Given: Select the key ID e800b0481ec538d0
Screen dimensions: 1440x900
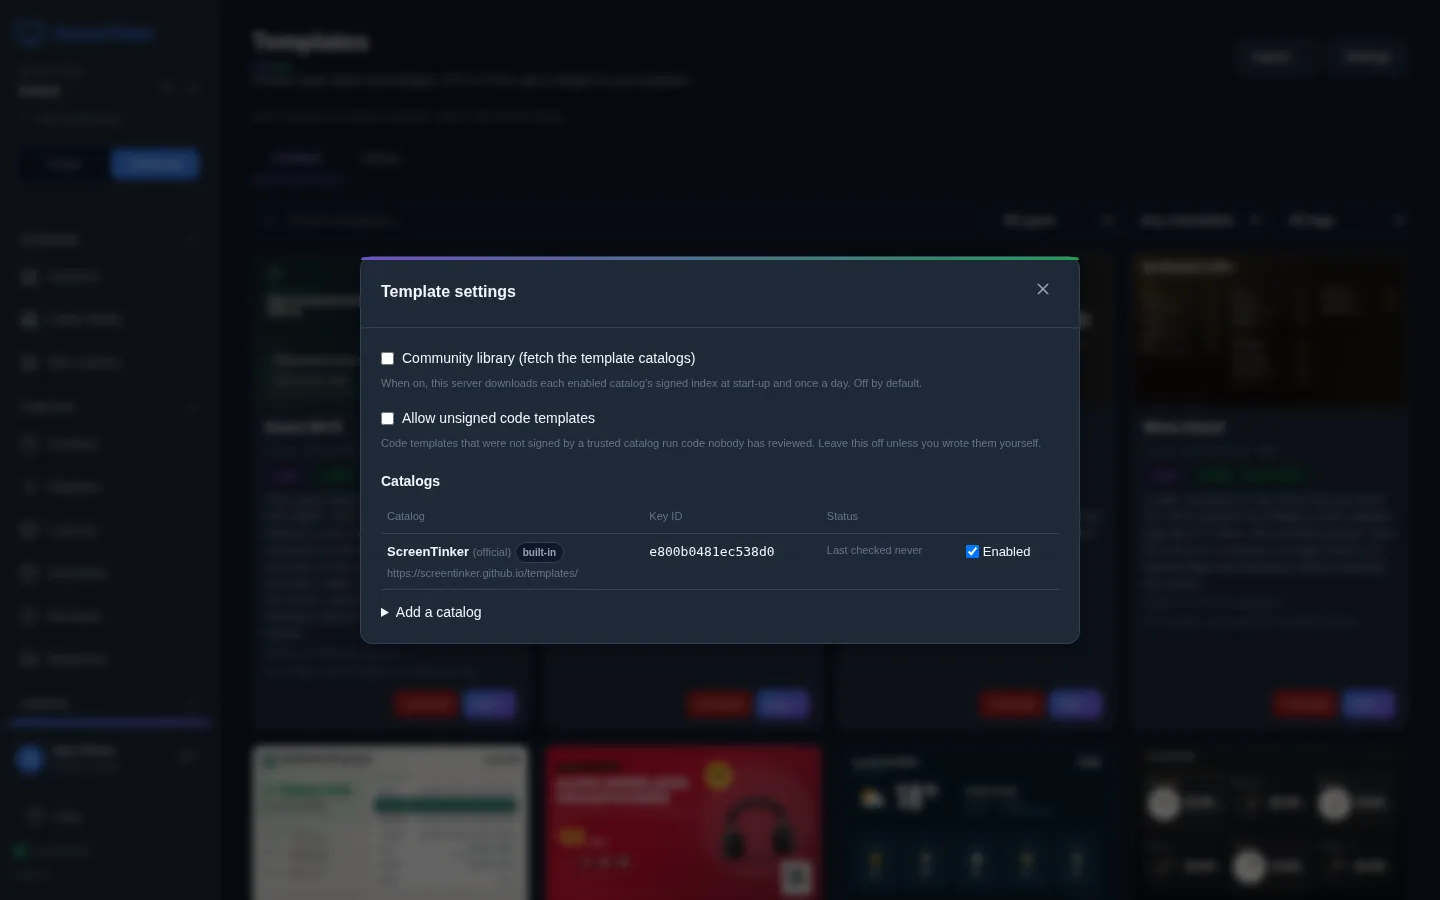Looking at the screenshot, I should tap(711, 551).
